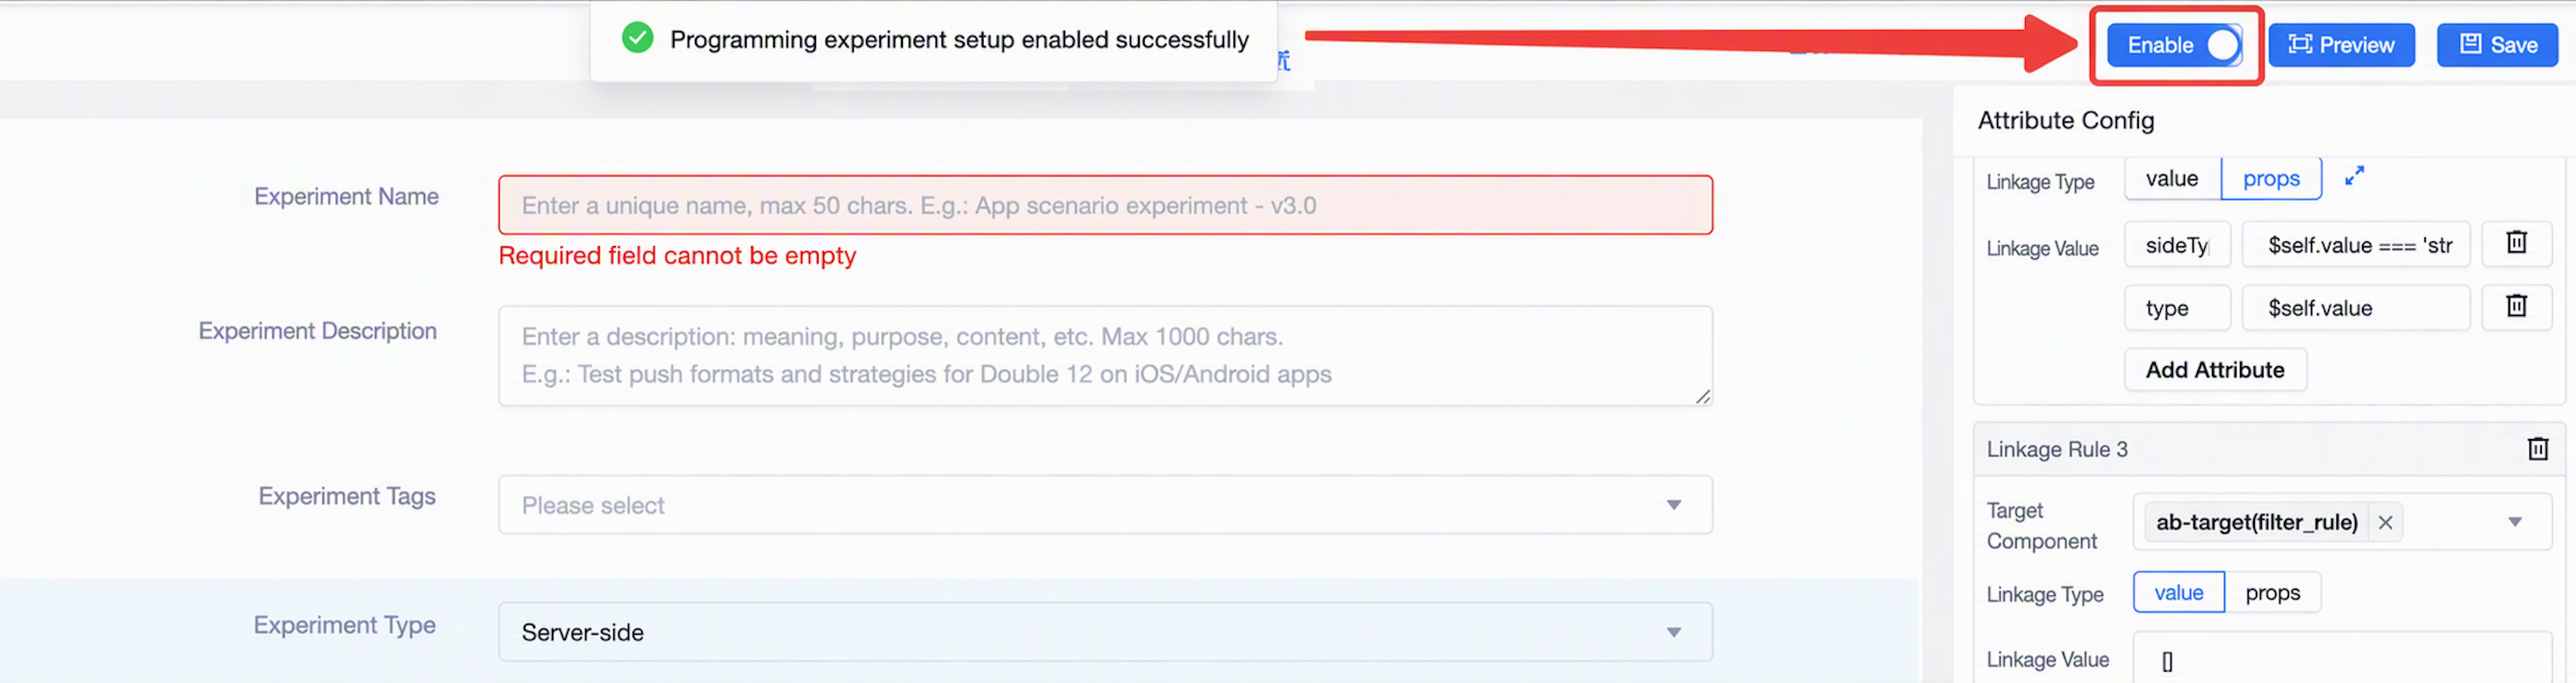Delete the type linkage value row
This screenshot has height=683, width=2576.
click(2516, 307)
